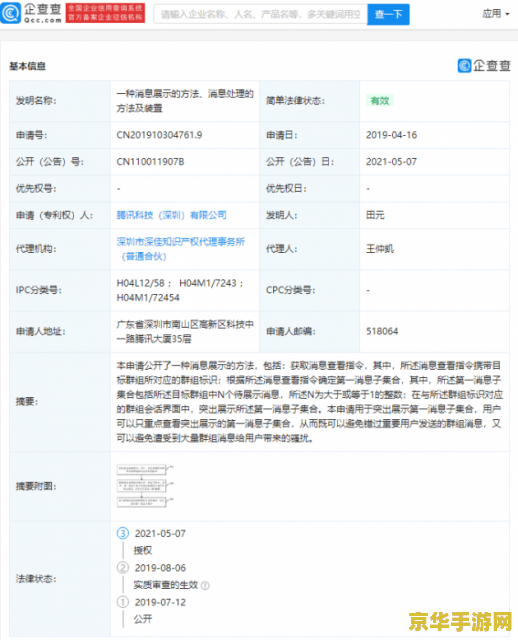Select application number CN201910304761.9
518x640 pixels.
click(159, 135)
